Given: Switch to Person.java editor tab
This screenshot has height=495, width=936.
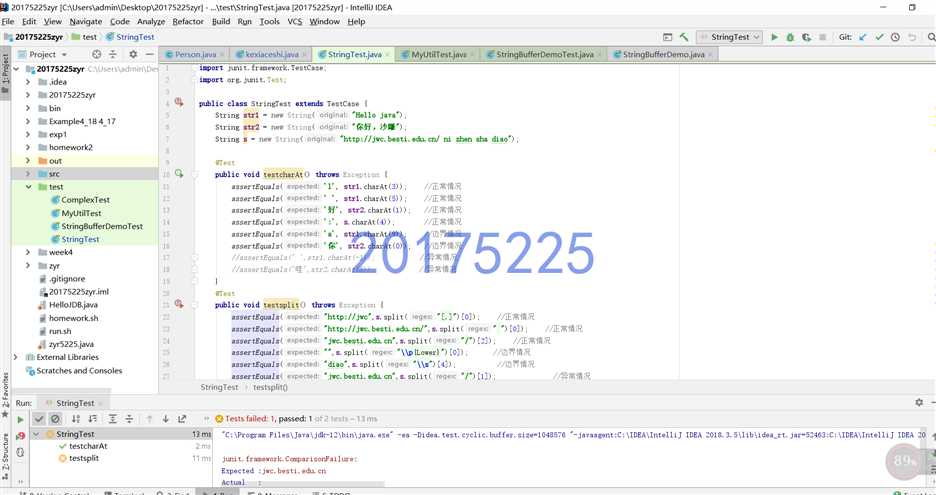Looking at the screenshot, I should 195,54.
